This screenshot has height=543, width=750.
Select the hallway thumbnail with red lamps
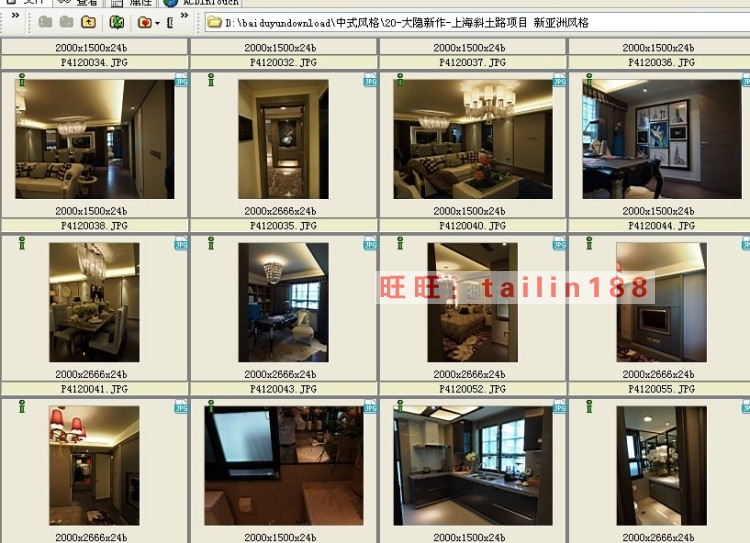(95, 466)
